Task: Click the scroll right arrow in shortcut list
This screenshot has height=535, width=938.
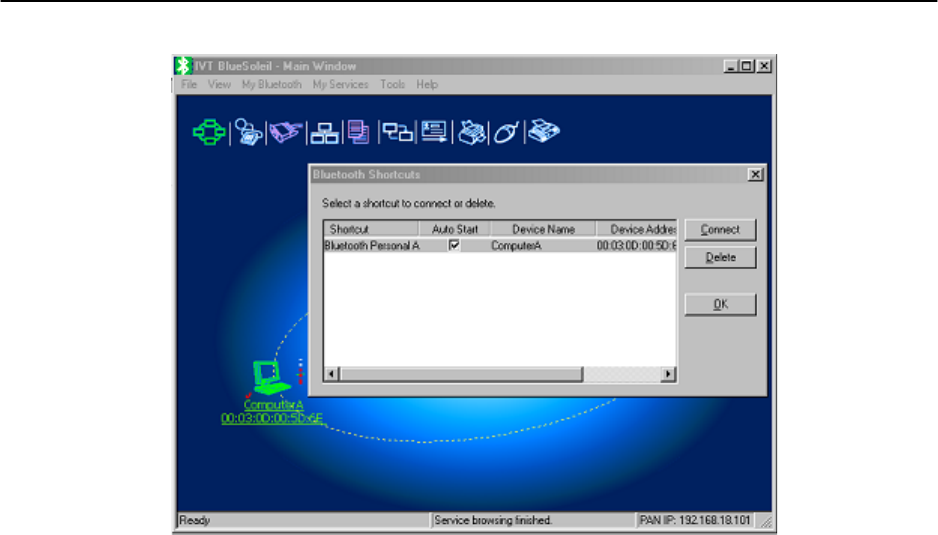Action: click(x=668, y=374)
